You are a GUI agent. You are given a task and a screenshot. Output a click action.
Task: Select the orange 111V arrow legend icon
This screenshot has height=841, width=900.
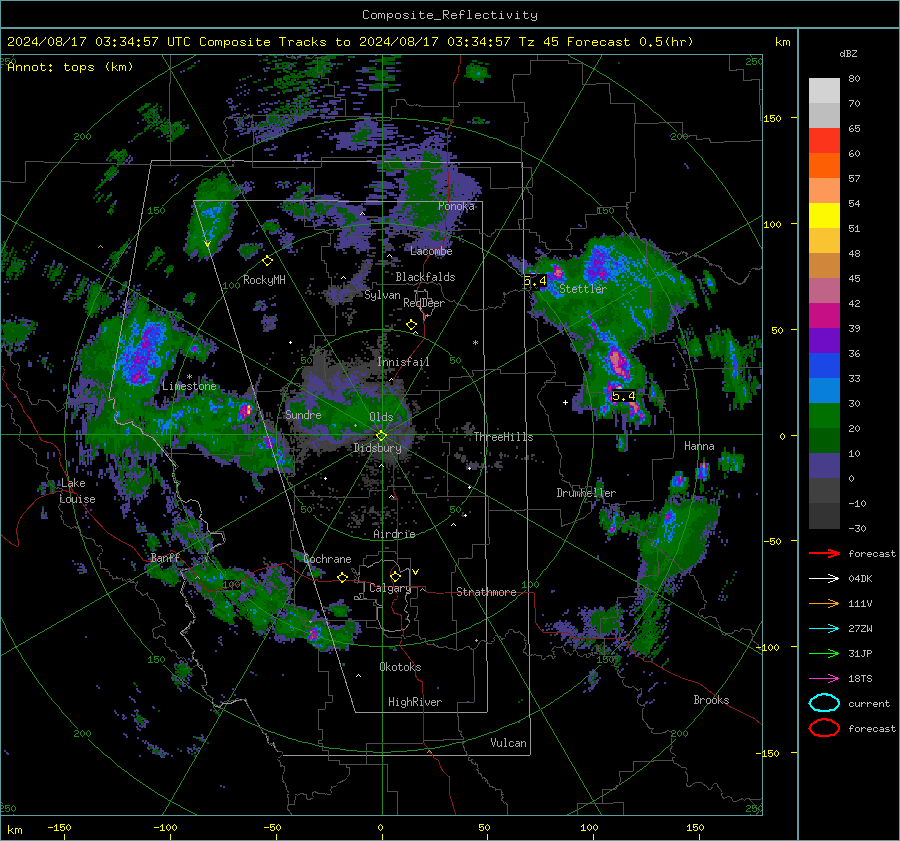click(x=824, y=603)
